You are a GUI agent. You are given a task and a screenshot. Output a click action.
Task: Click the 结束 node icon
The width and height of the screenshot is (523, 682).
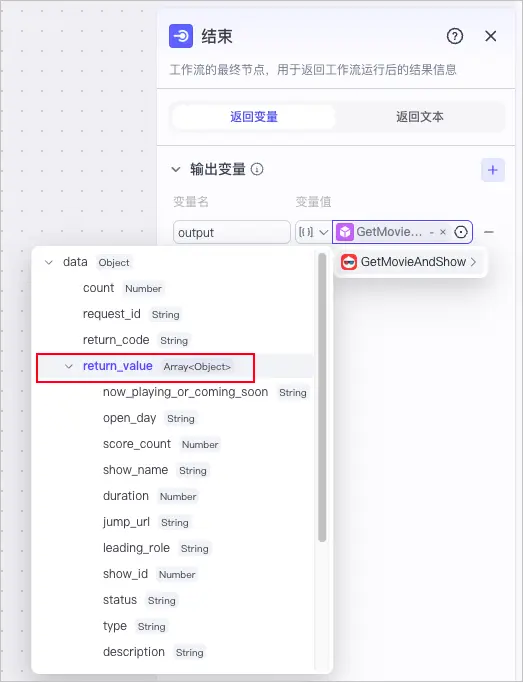(181, 36)
